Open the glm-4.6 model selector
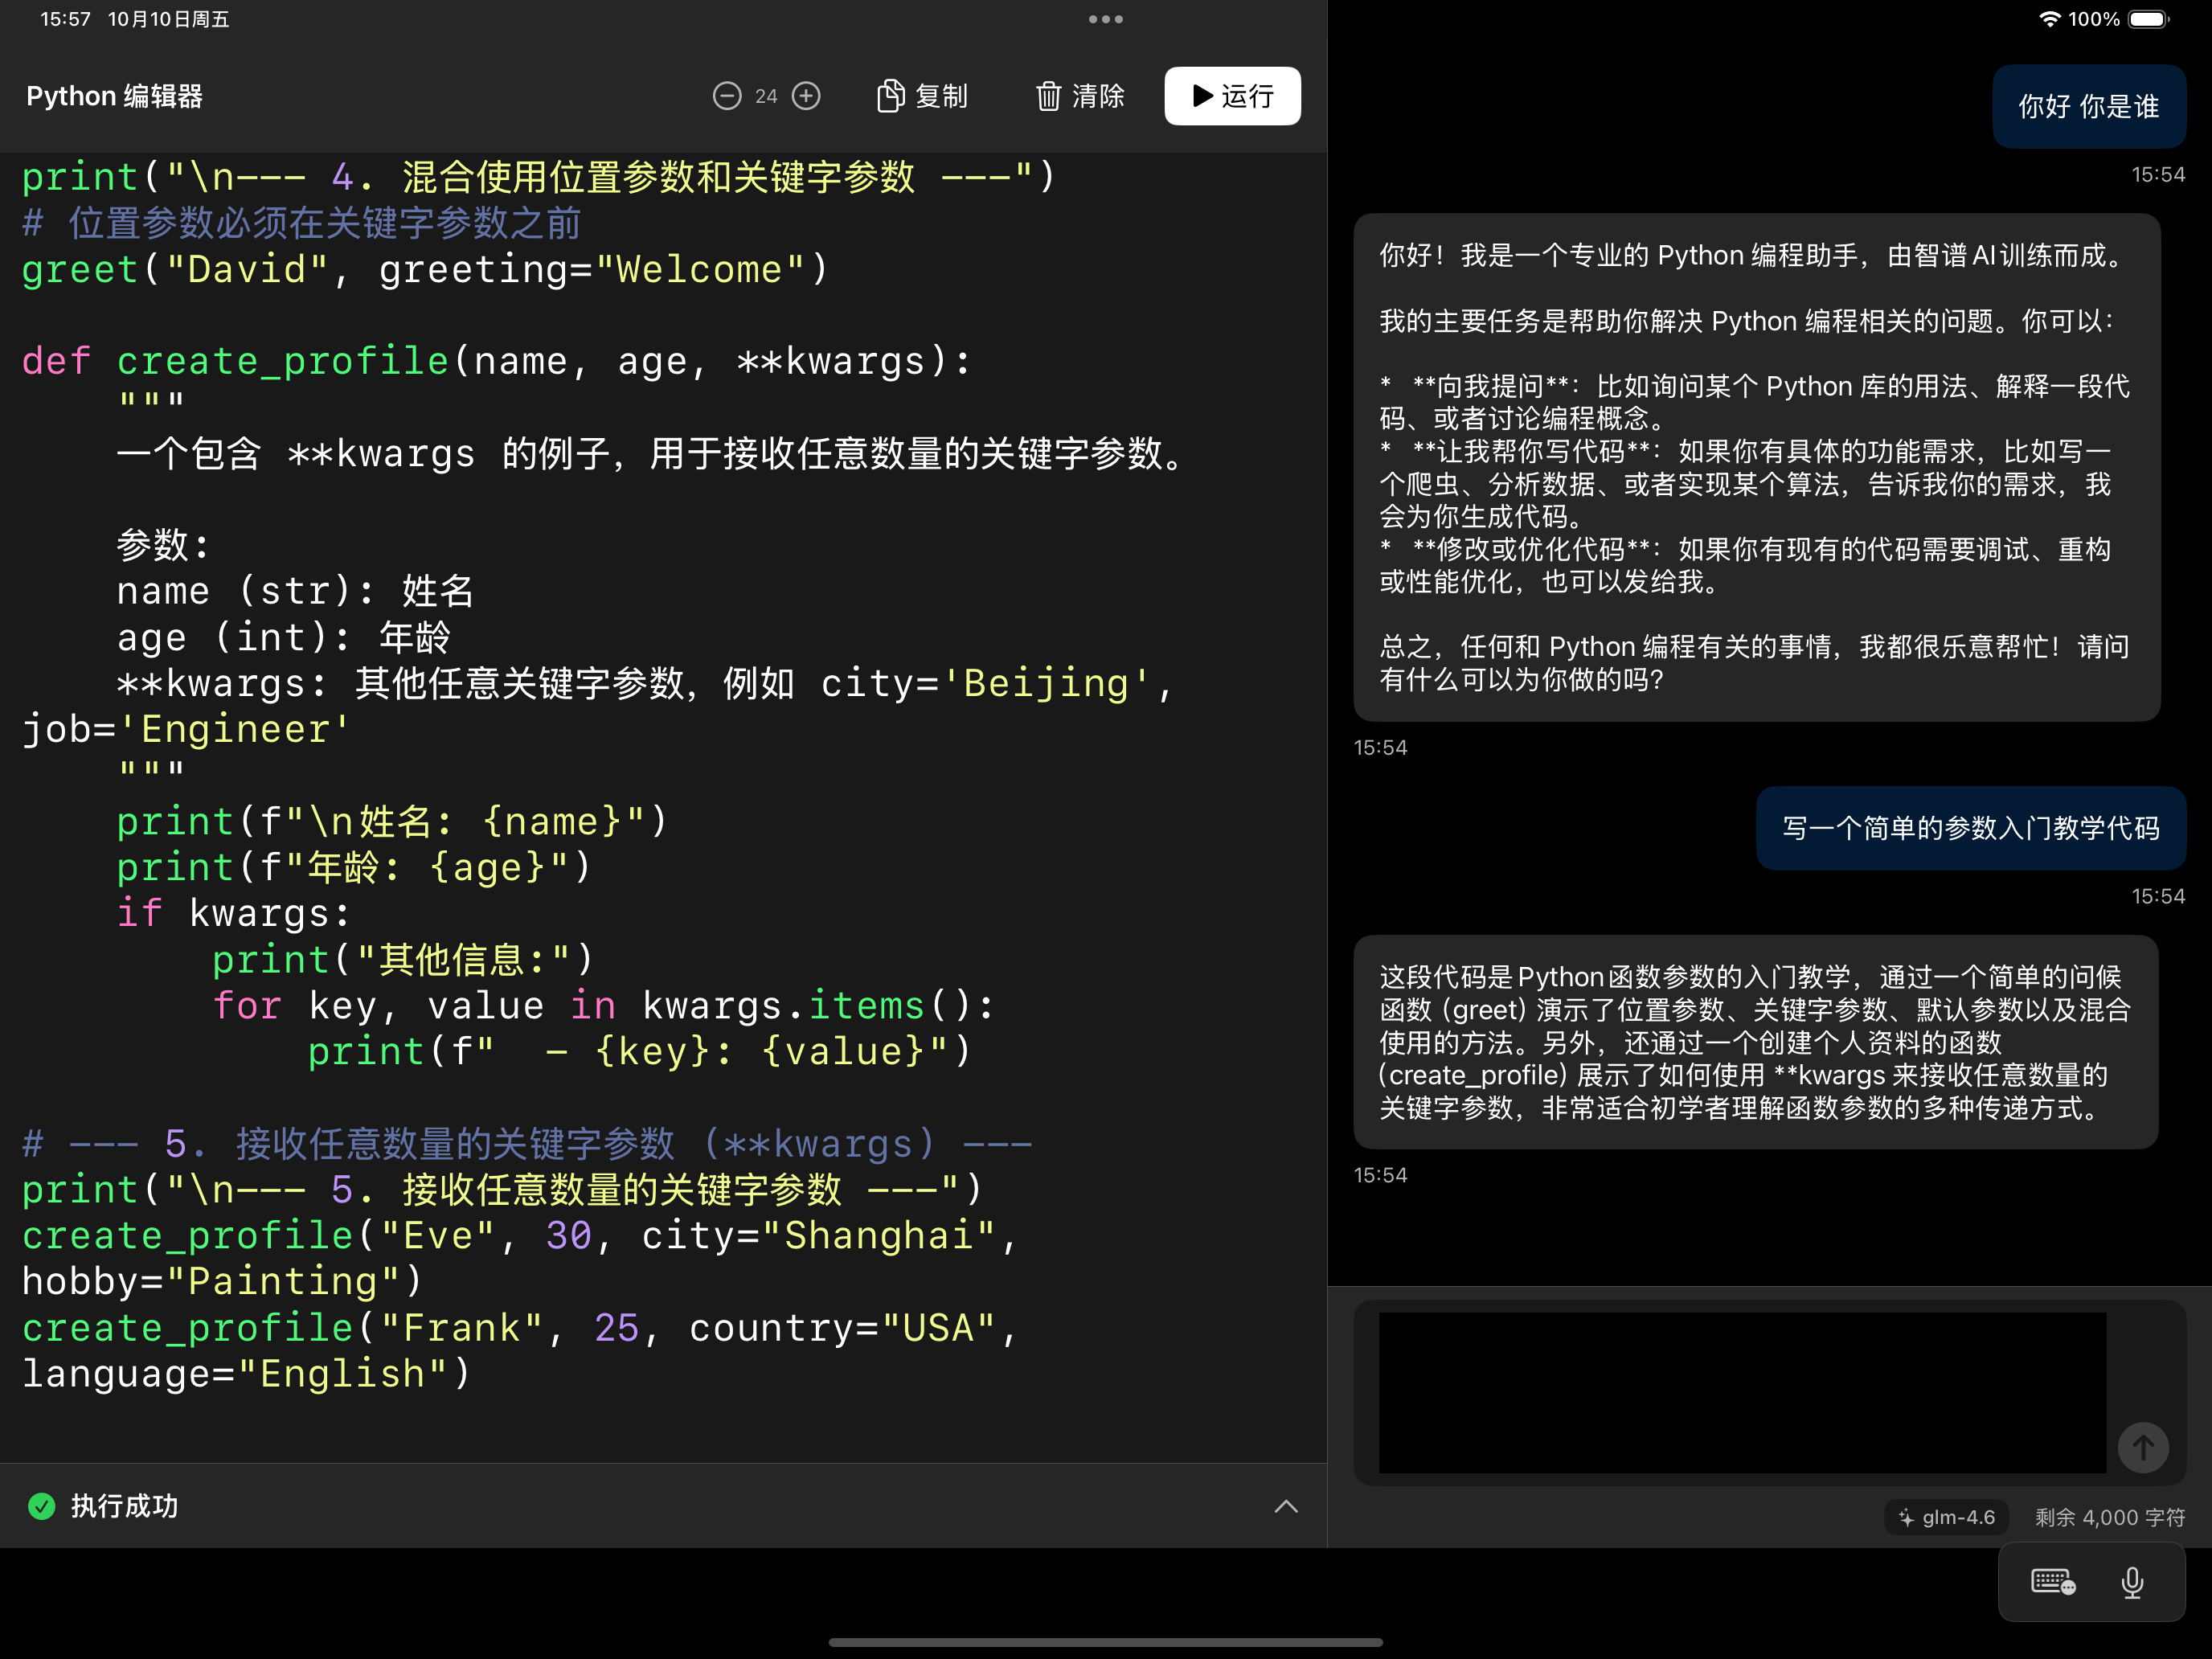This screenshot has width=2212, height=1659. pyautogui.click(x=1946, y=1517)
